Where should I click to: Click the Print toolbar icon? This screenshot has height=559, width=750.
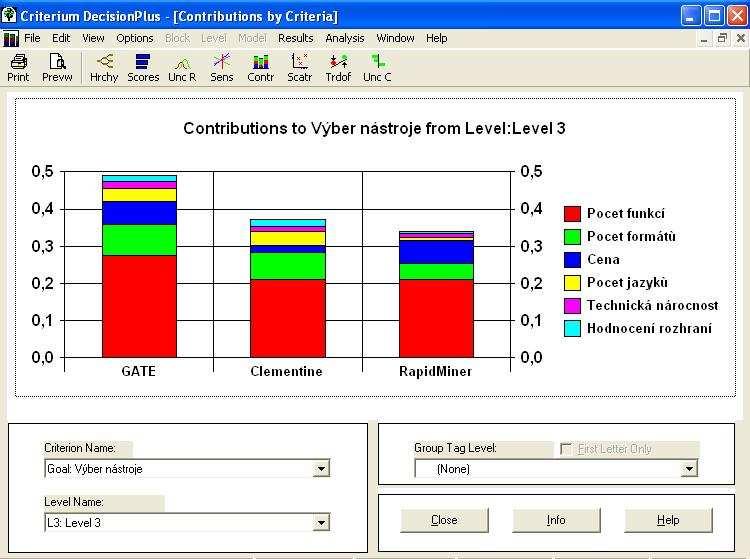19,68
